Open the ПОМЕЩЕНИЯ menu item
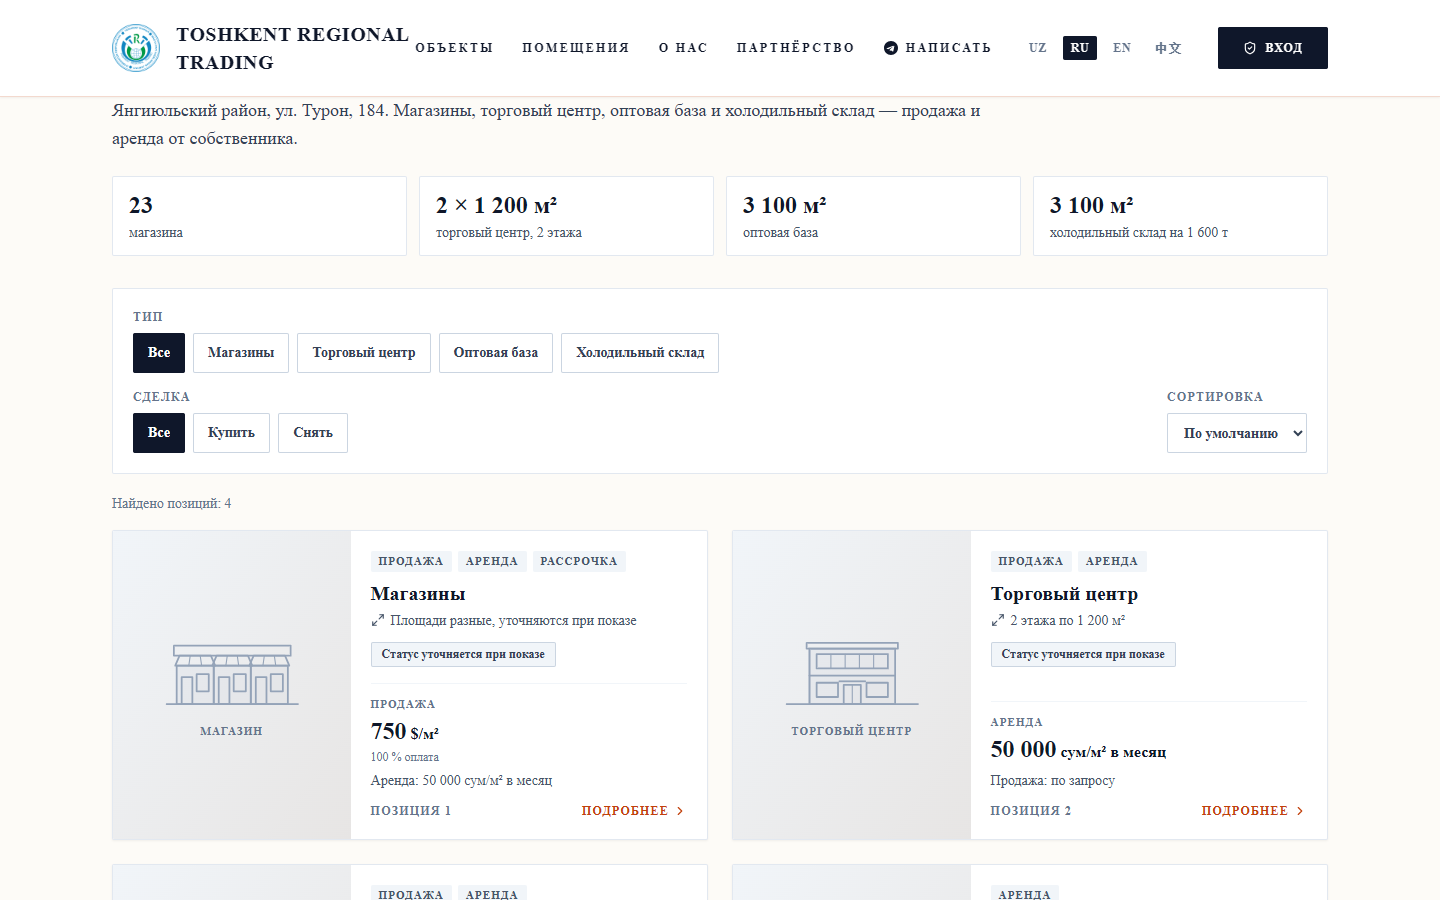1440x900 pixels. tap(576, 48)
